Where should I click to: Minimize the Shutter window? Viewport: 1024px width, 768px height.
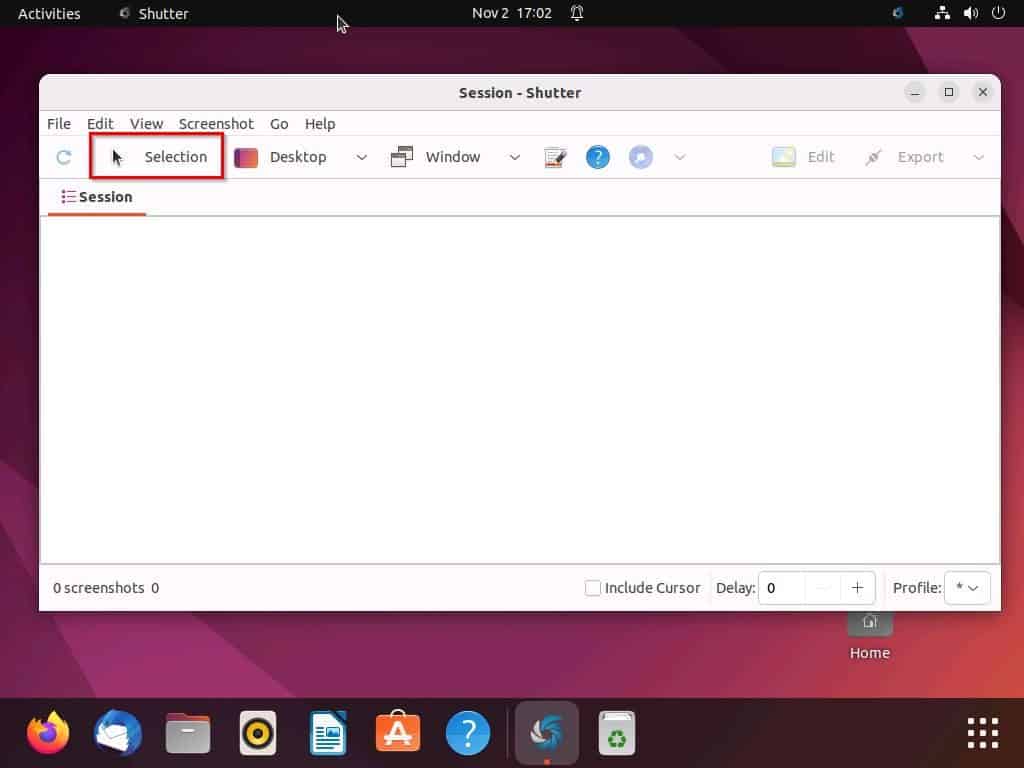click(915, 92)
